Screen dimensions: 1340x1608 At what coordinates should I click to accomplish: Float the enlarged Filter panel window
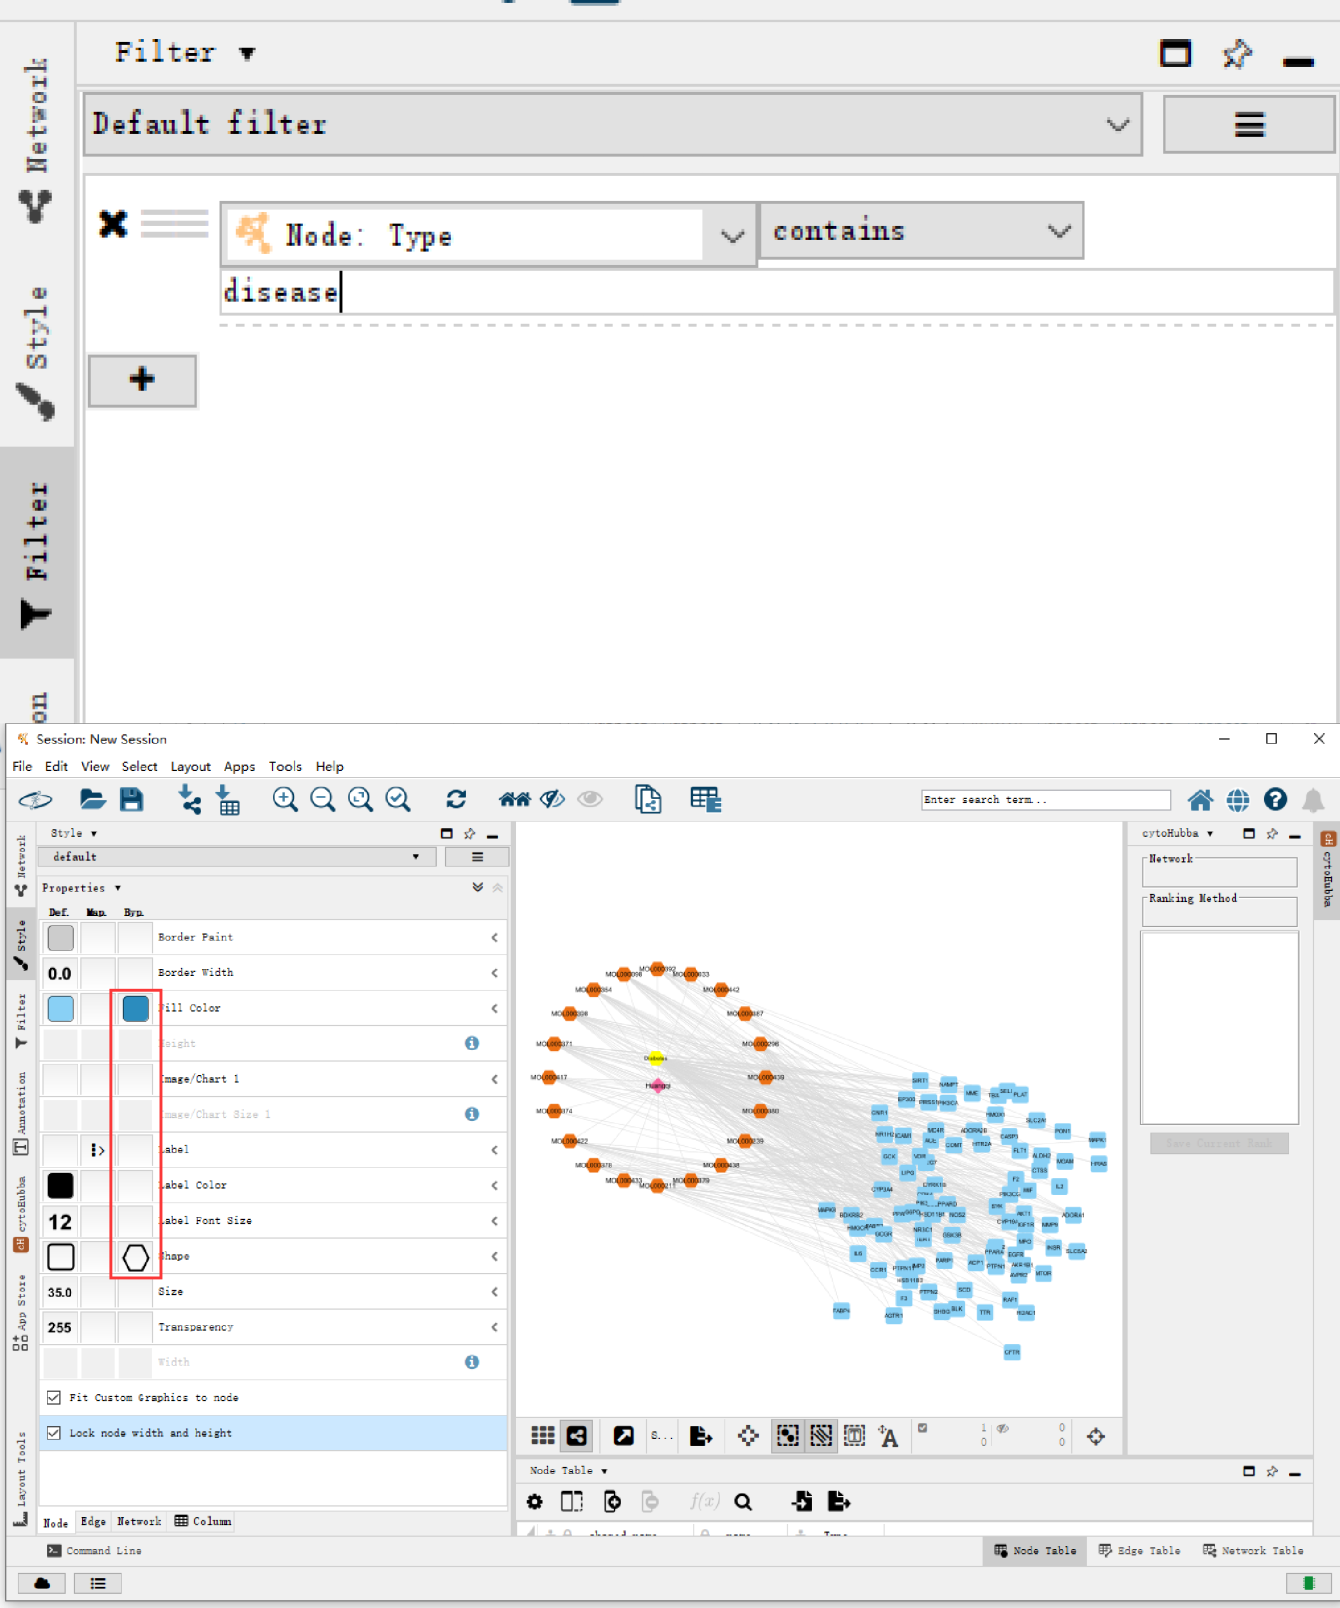click(x=1175, y=53)
